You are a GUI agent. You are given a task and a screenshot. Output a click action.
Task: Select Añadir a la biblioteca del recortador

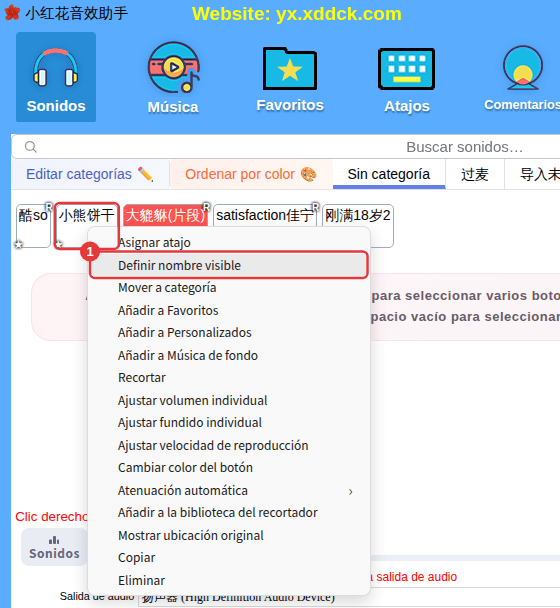point(229,513)
